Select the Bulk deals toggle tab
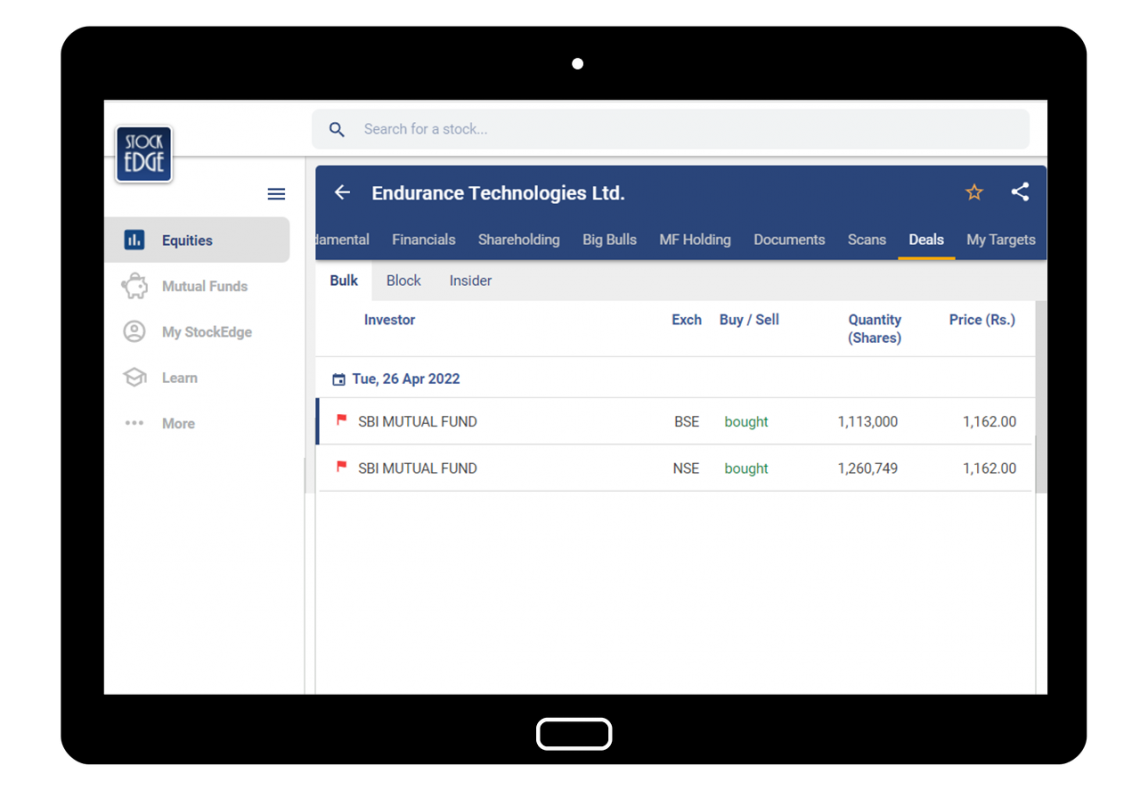 [343, 280]
